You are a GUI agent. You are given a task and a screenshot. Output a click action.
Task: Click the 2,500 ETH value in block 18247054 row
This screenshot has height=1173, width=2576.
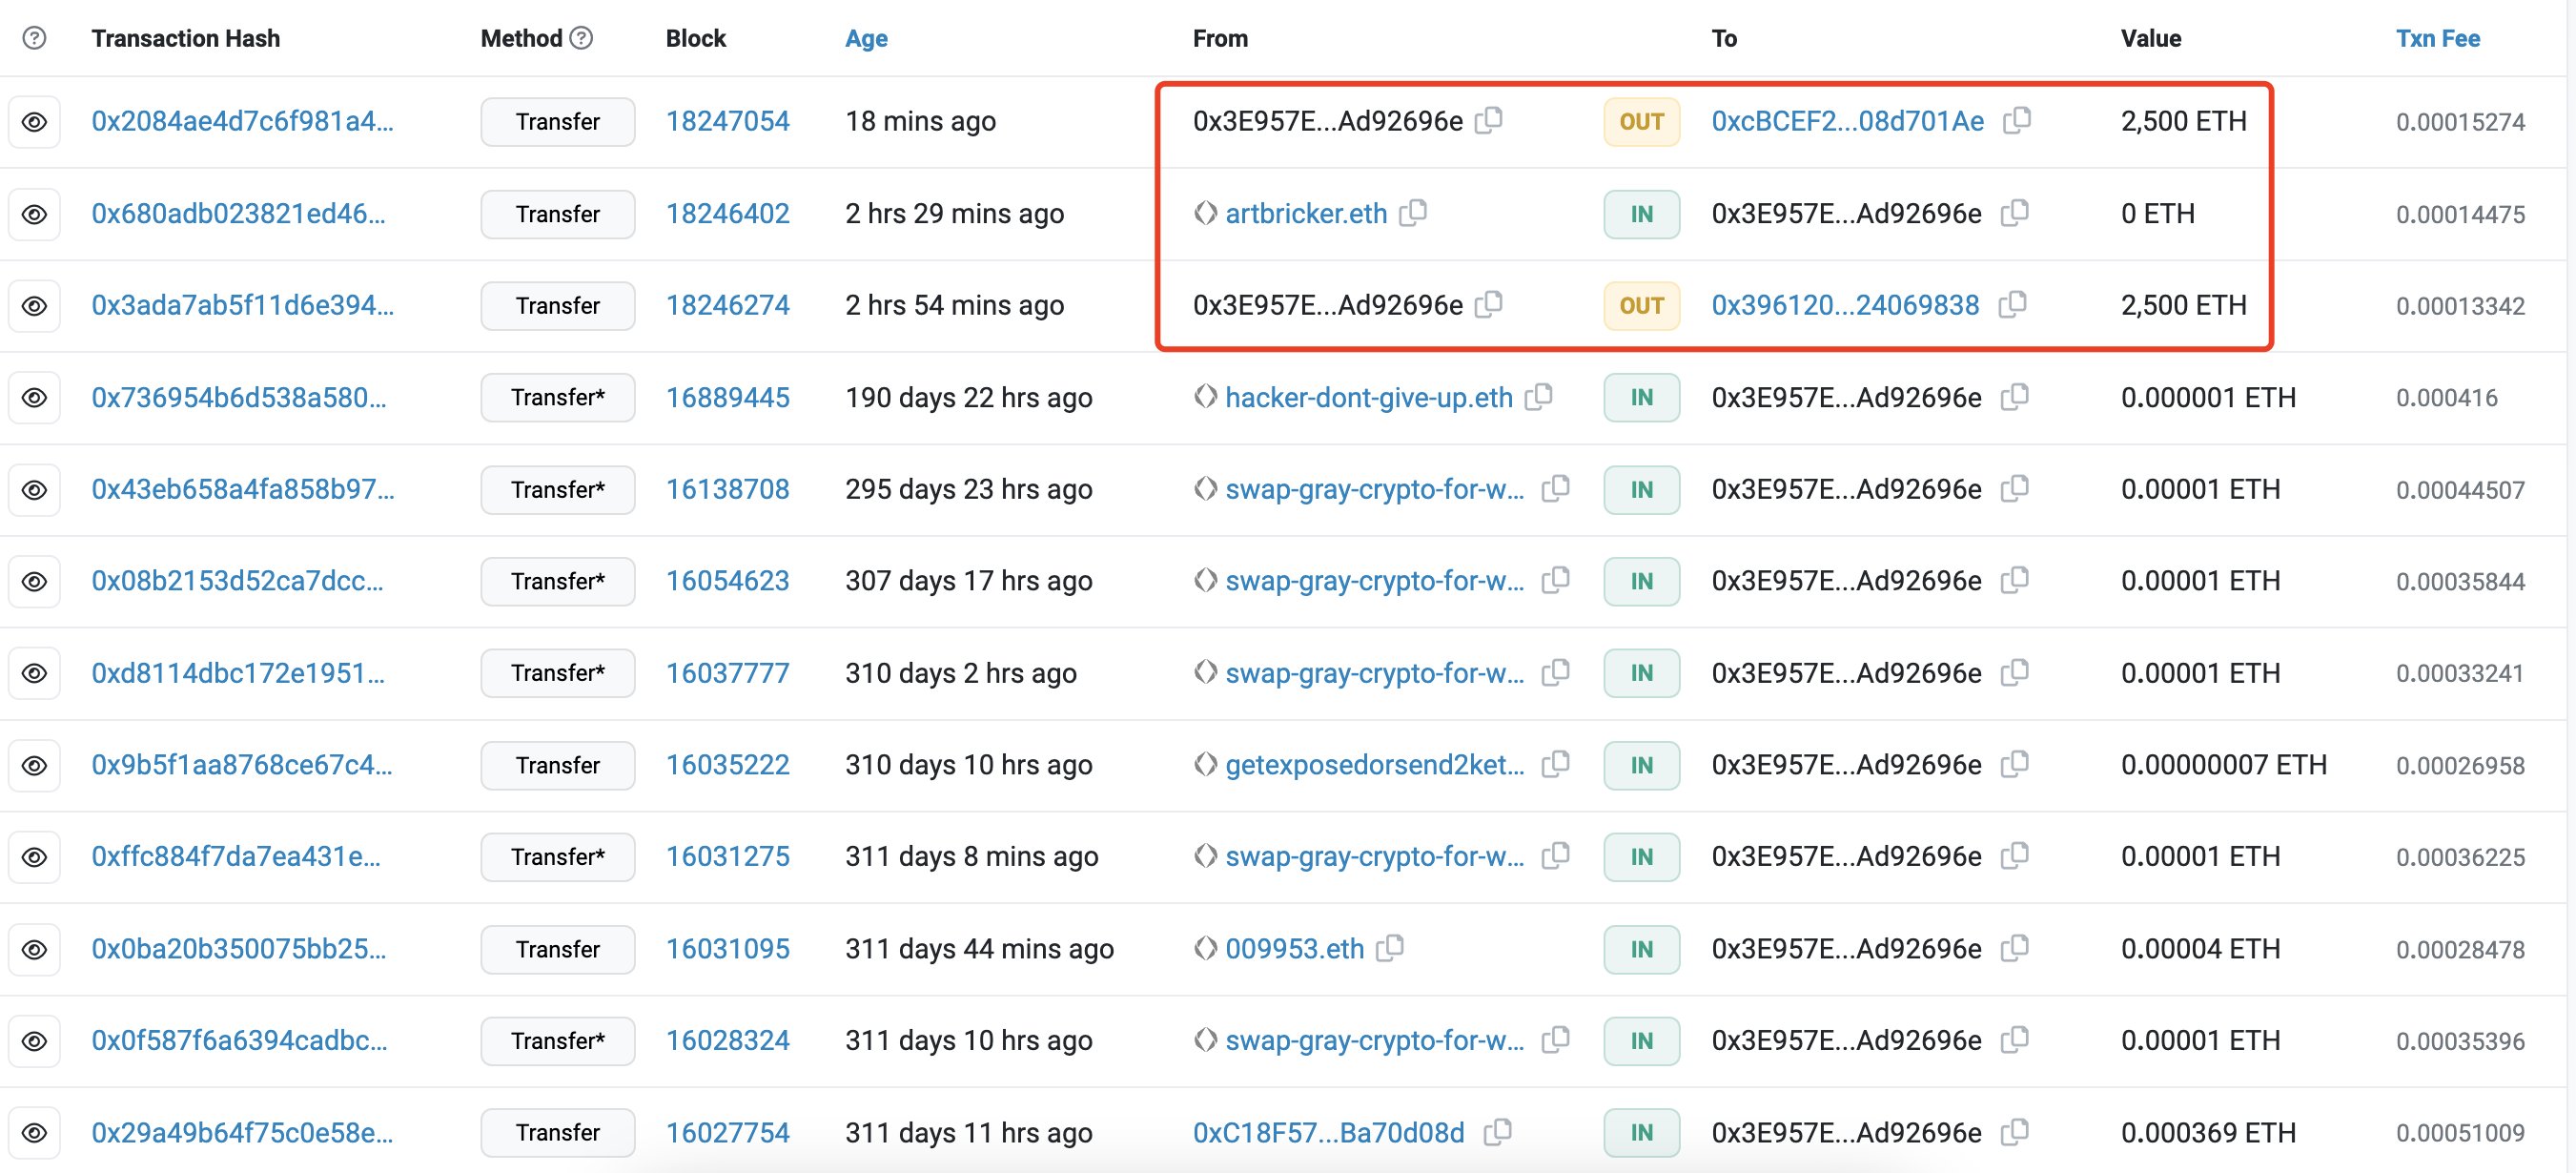2183,121
